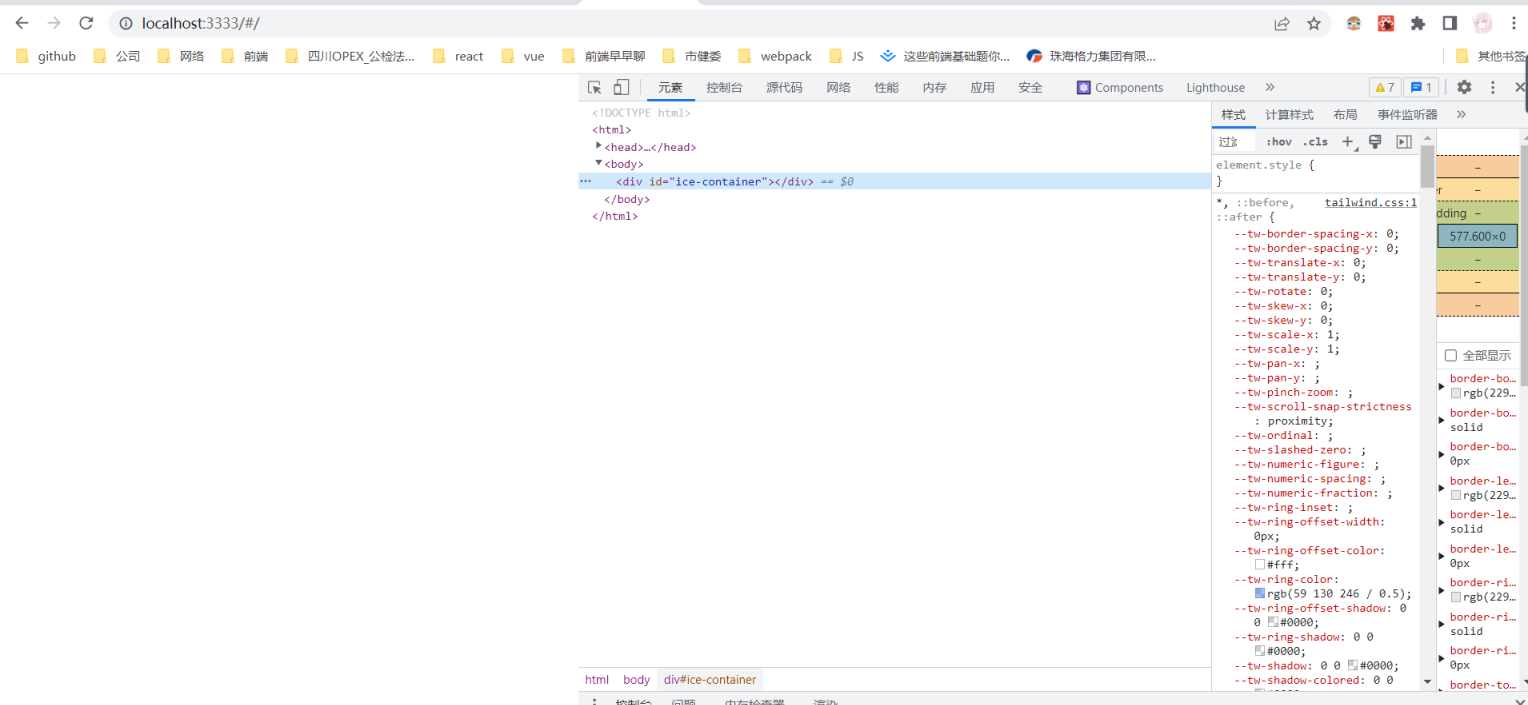
Task: Open the Chrome three-dot menu
Action: 1513,23
